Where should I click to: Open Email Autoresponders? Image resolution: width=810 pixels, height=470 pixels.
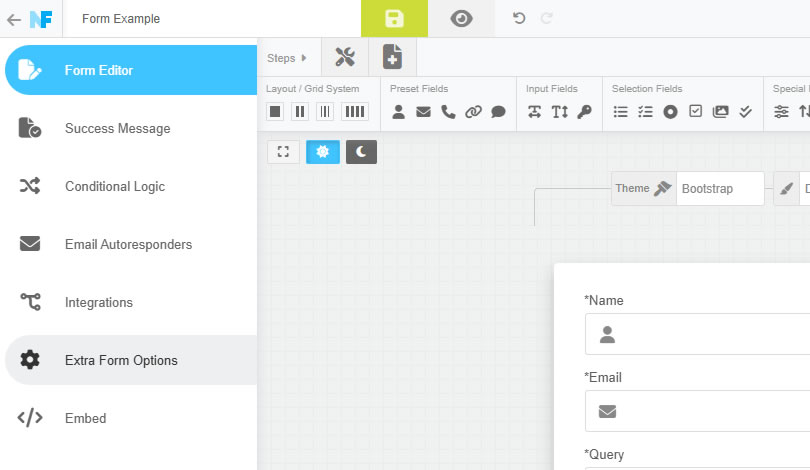tap(131, 244)
